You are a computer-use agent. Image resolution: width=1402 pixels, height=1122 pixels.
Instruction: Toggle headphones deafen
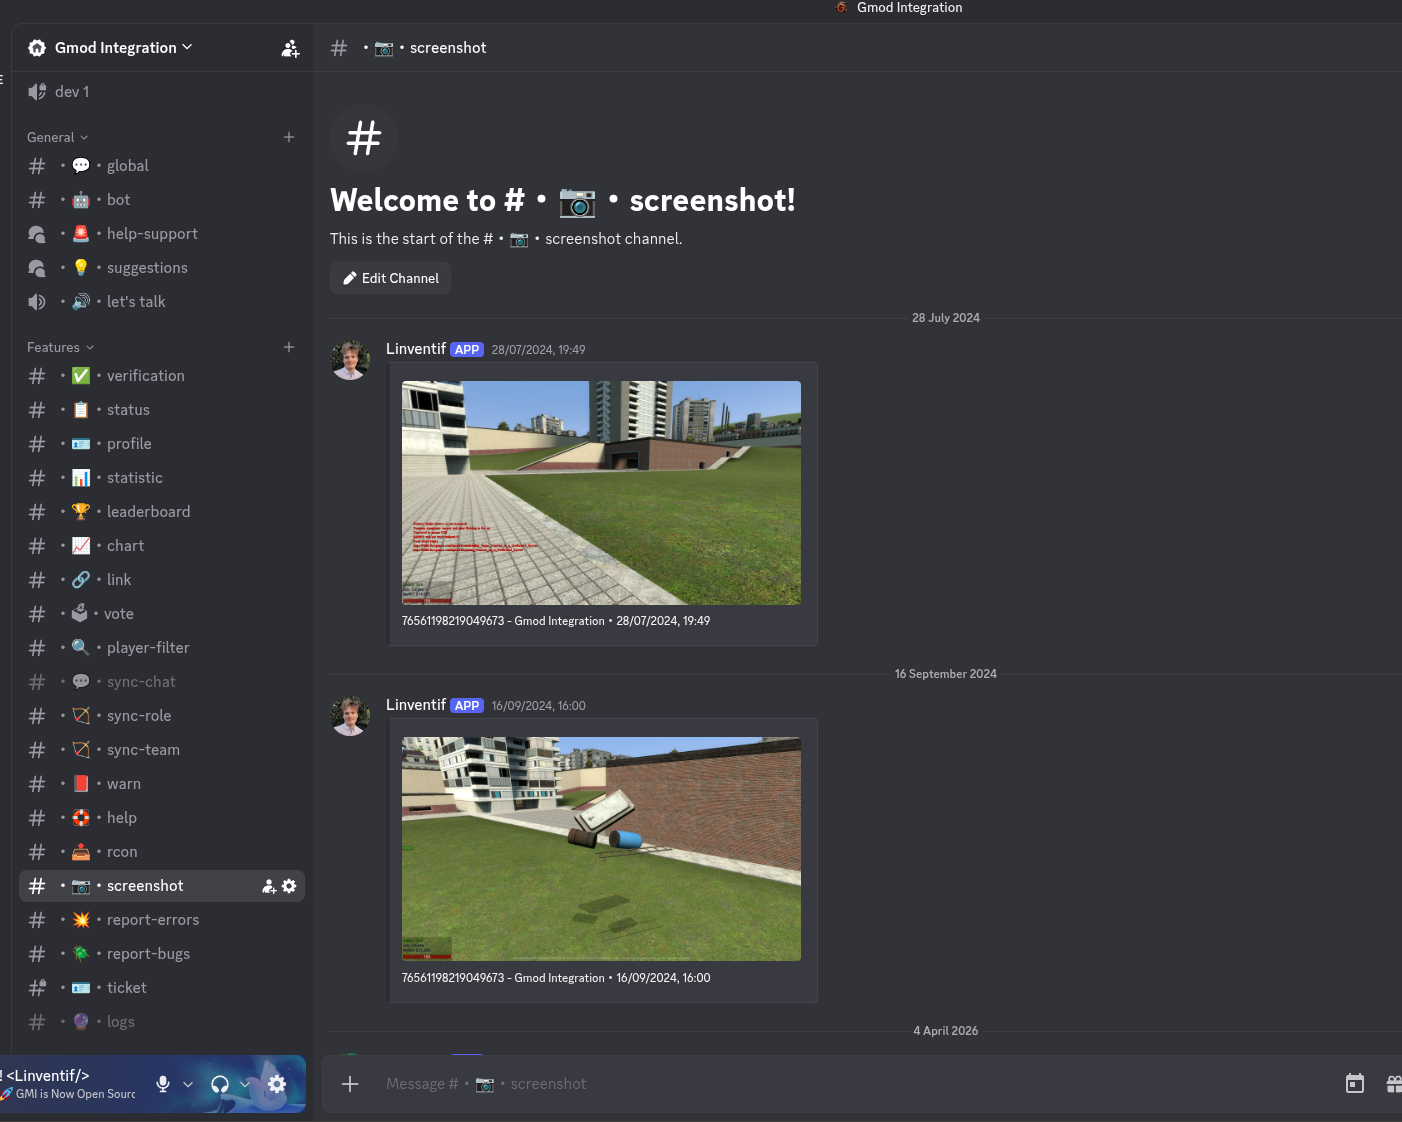click(220, 1084)
